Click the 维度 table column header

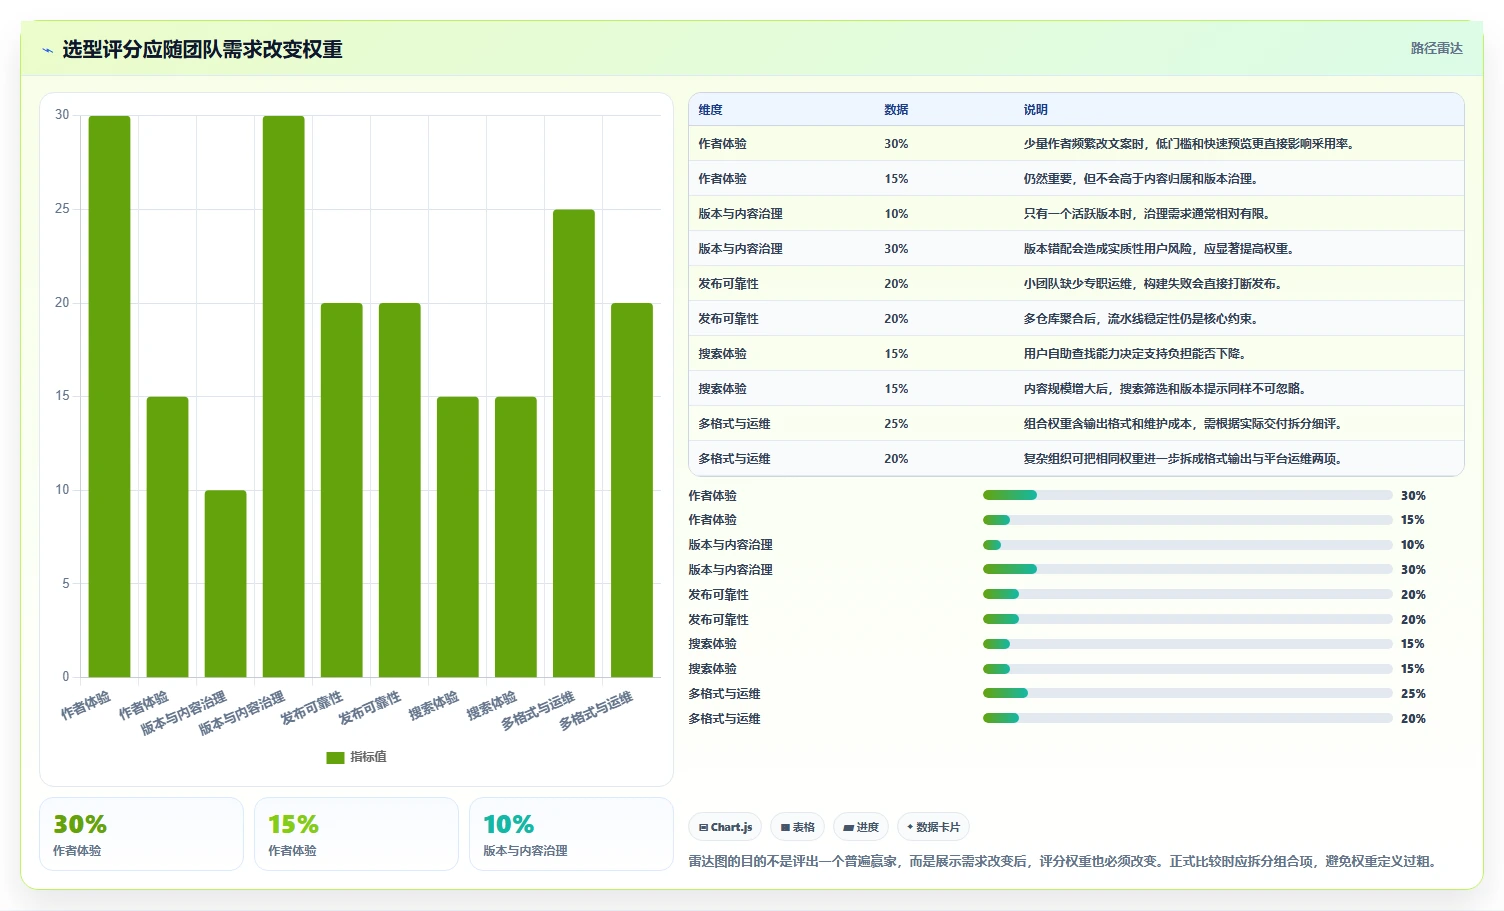pyautogui.click(x=710, y=110)
